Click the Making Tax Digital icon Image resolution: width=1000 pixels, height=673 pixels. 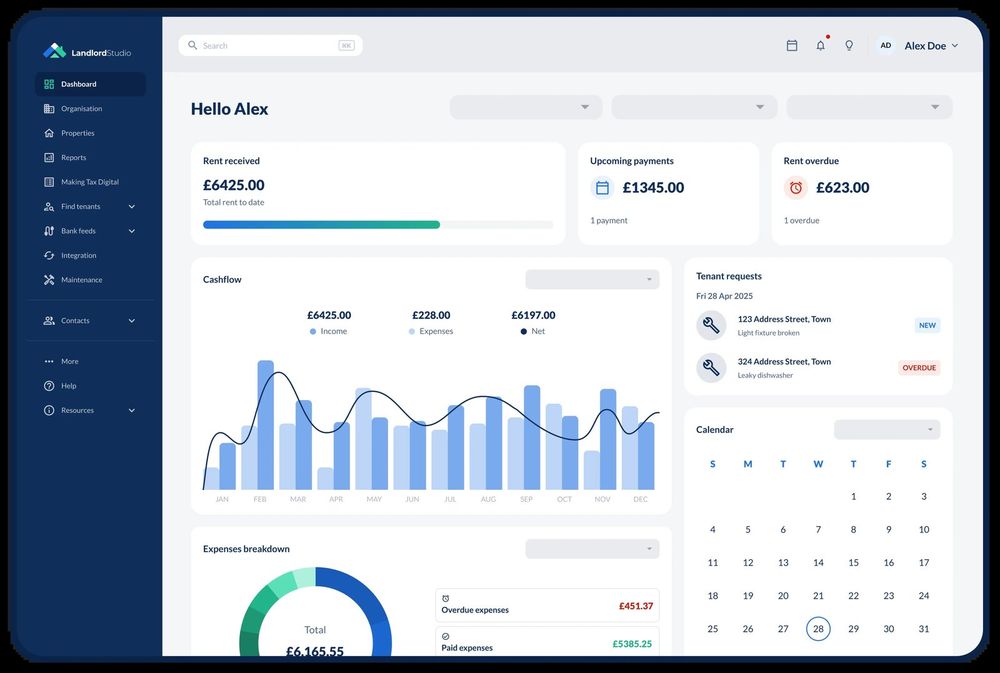49,182
